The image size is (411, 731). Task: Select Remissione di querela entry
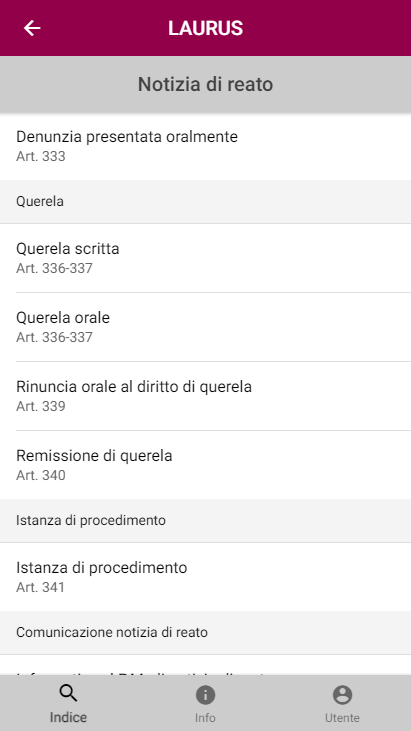click(x=206, y=465)
